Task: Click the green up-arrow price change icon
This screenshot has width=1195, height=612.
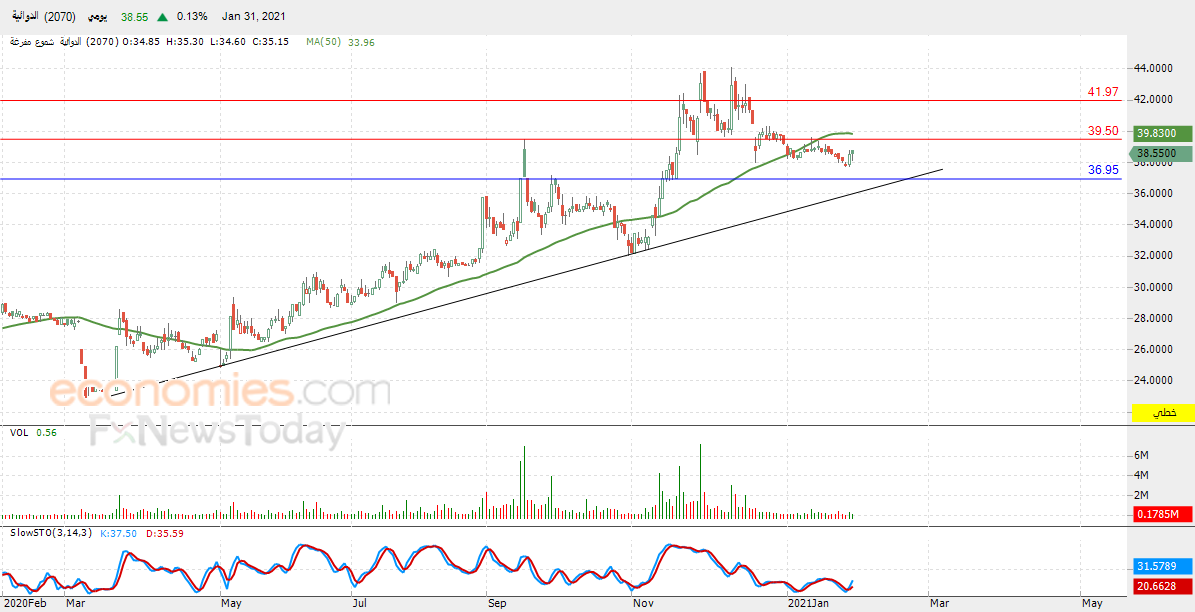Action: click(x=162, y=16)
